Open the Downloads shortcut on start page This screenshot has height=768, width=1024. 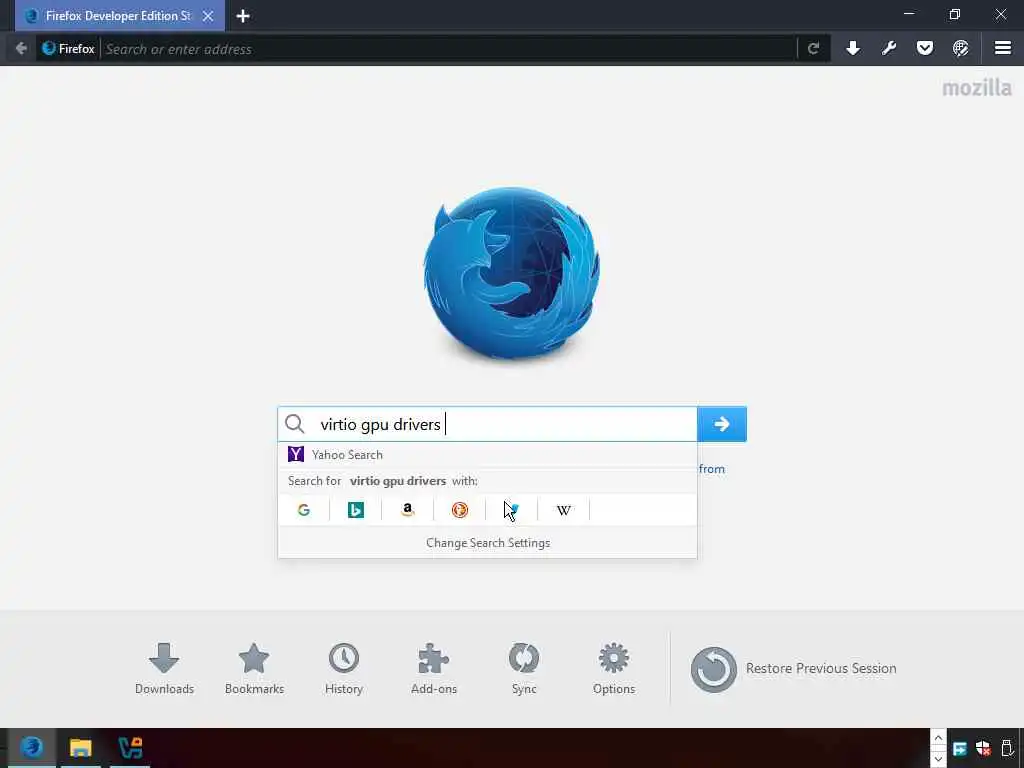[164, 669]
